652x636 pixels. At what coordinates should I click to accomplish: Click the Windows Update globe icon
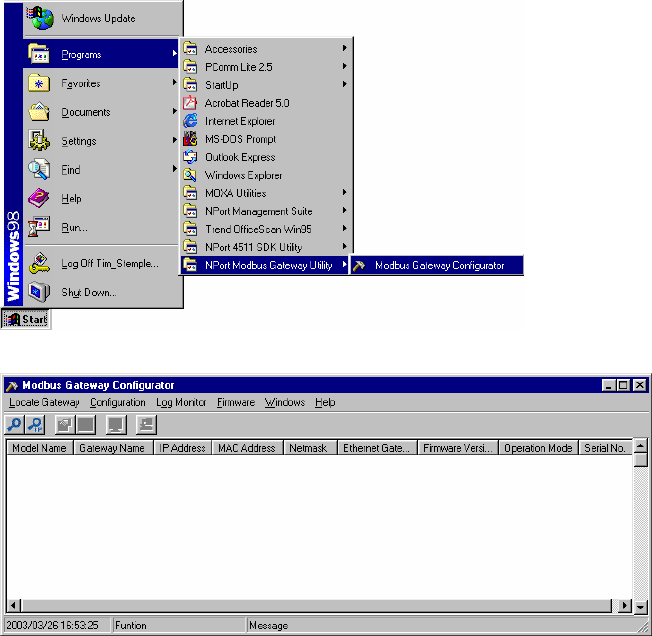pyautogui.click(x=40, y=18)
